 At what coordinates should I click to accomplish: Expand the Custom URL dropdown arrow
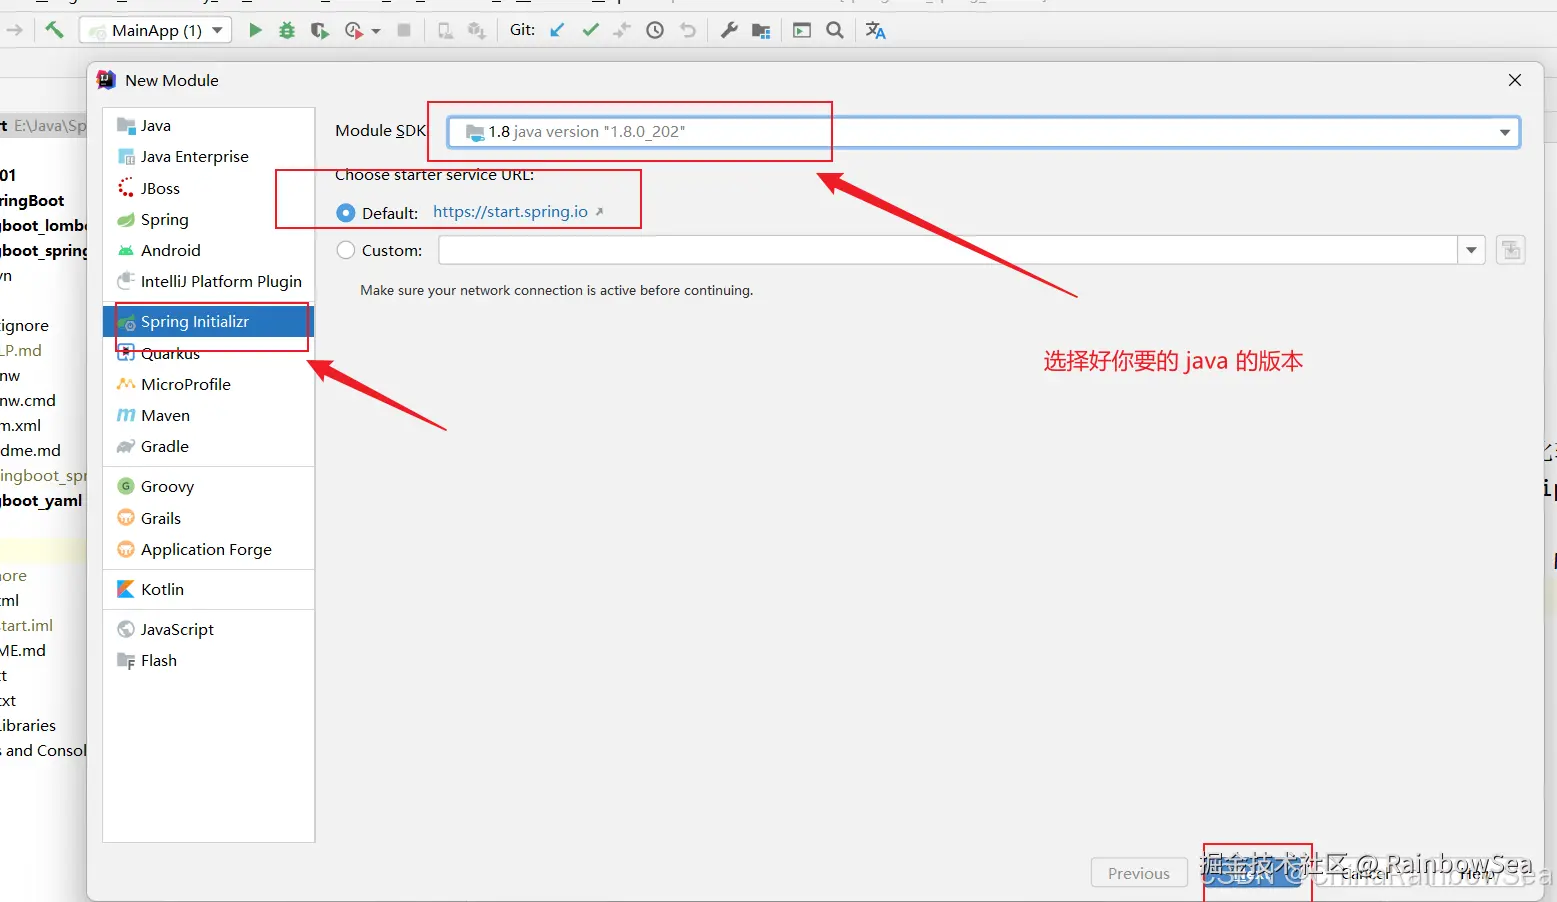pos(1471,250)
